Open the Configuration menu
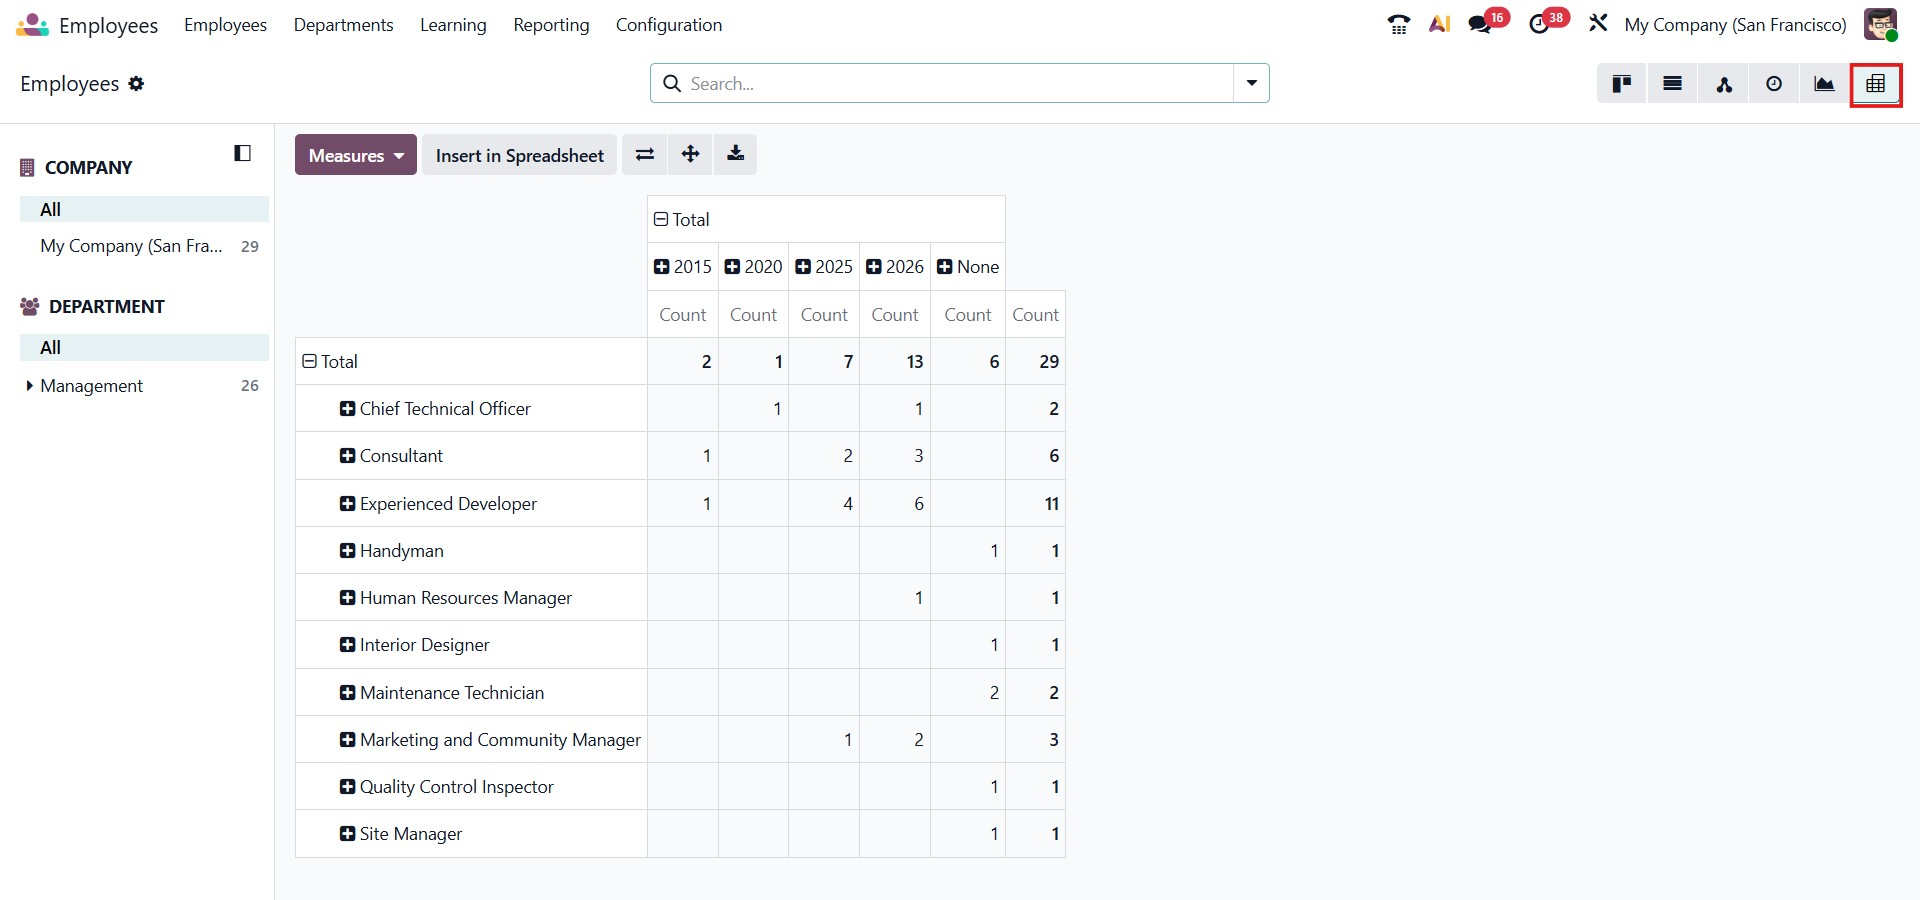Image resolution: width=1920 pixels, height=900 pixels. tap(668, 25)
